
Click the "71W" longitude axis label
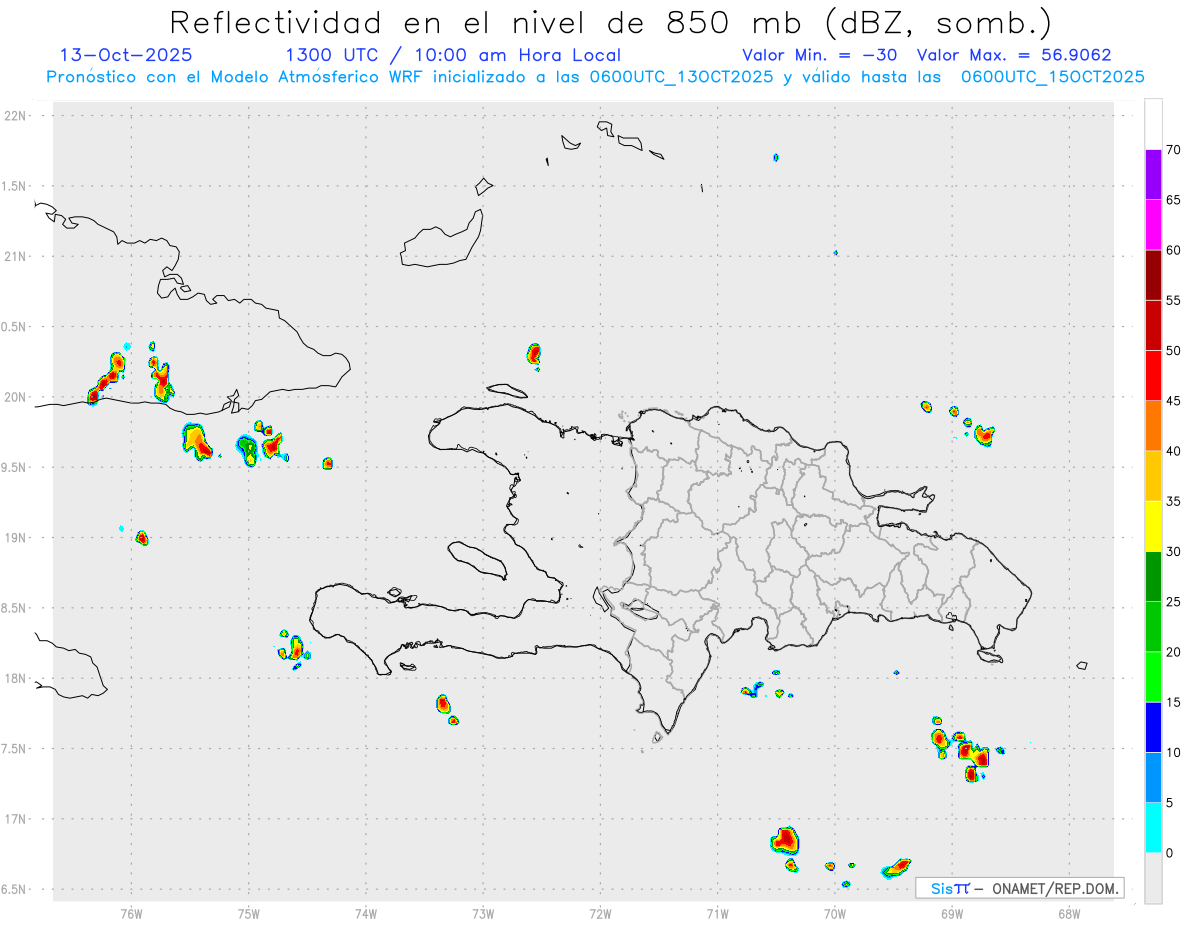(x=717, y=913)
